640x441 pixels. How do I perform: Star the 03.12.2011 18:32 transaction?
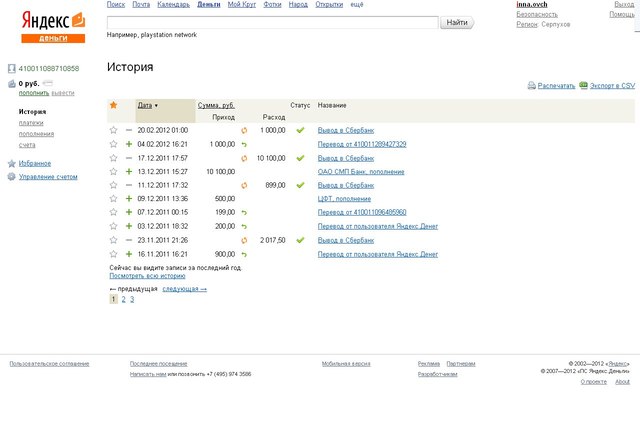click(113, 226)
